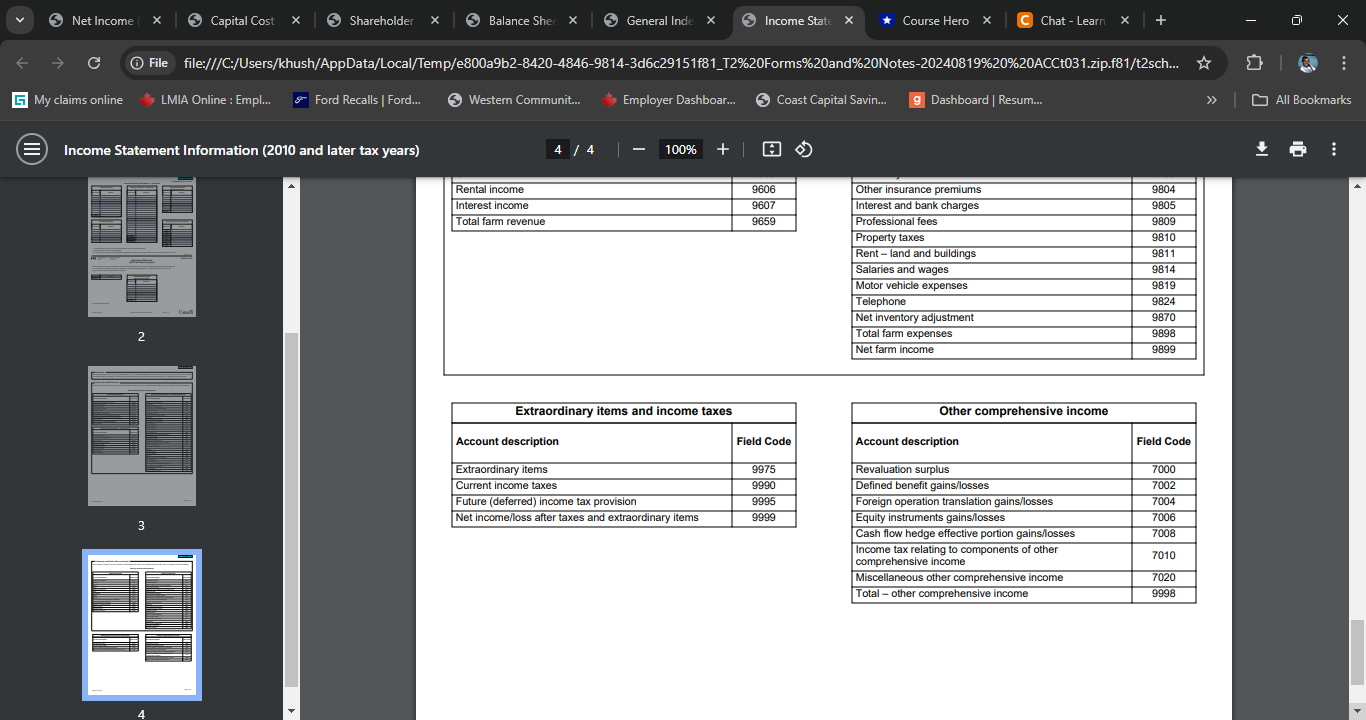Show hidden bookmarks with chevron
1366x720 pixels.
(1212, 100)
